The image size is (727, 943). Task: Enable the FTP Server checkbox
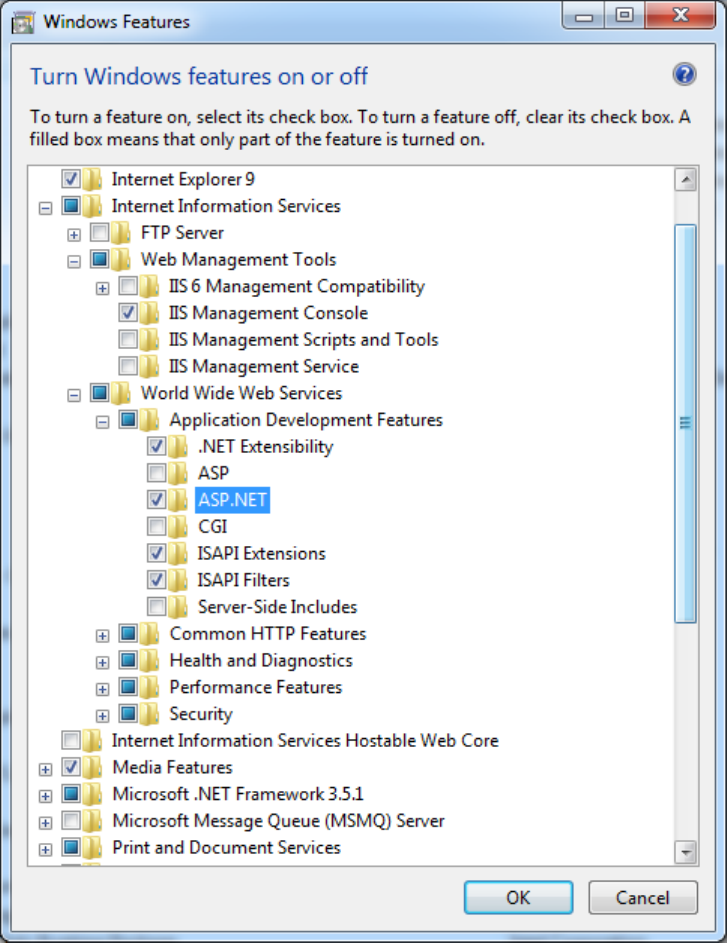pyautogui.click(x=100, y=232)
